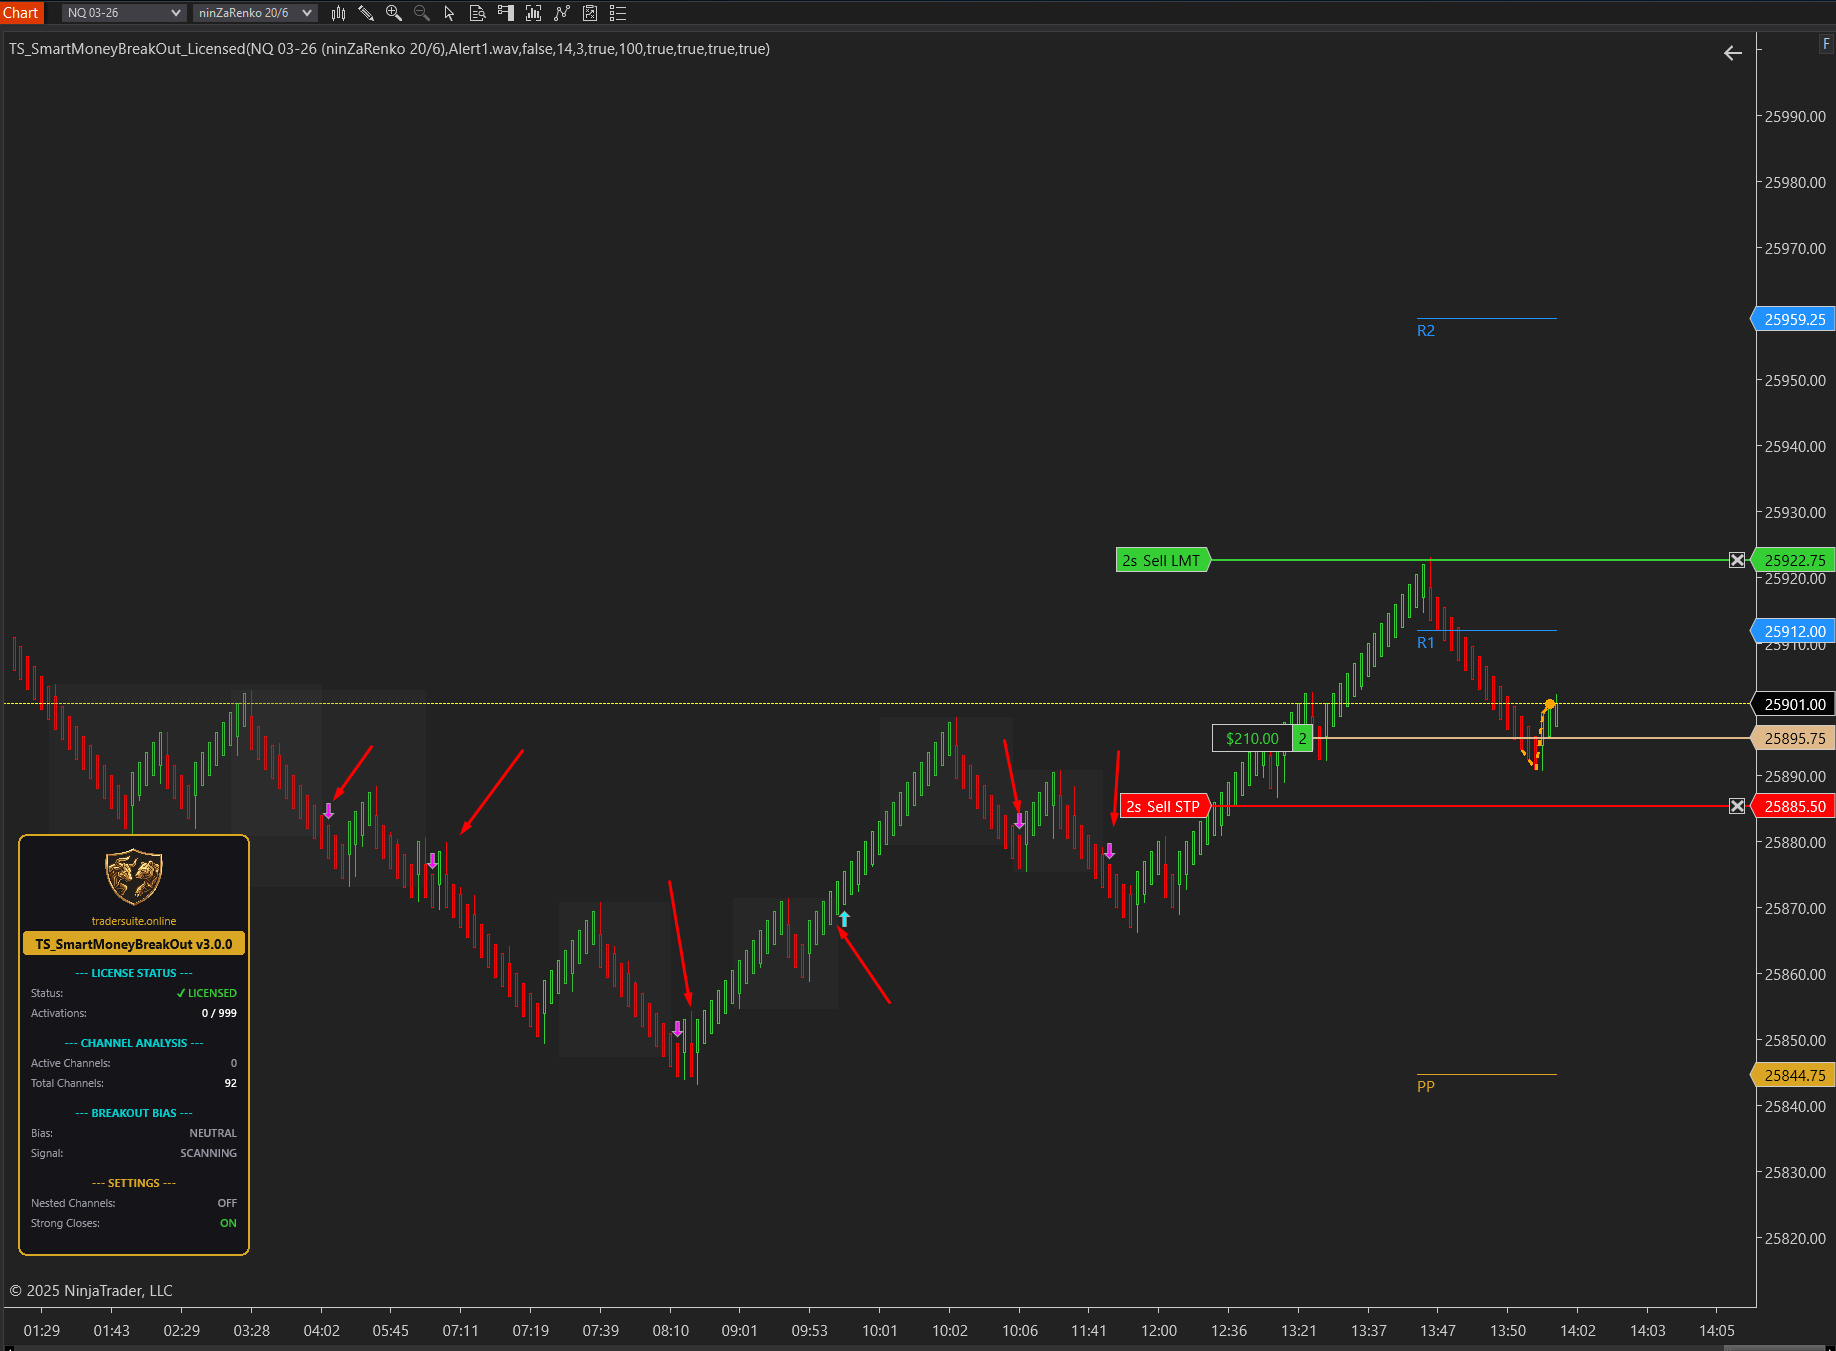Click the TS_SmartMoneyBreakOut v3.0.0 title banner
The image size is (1836, 1351).
[134, 944]
